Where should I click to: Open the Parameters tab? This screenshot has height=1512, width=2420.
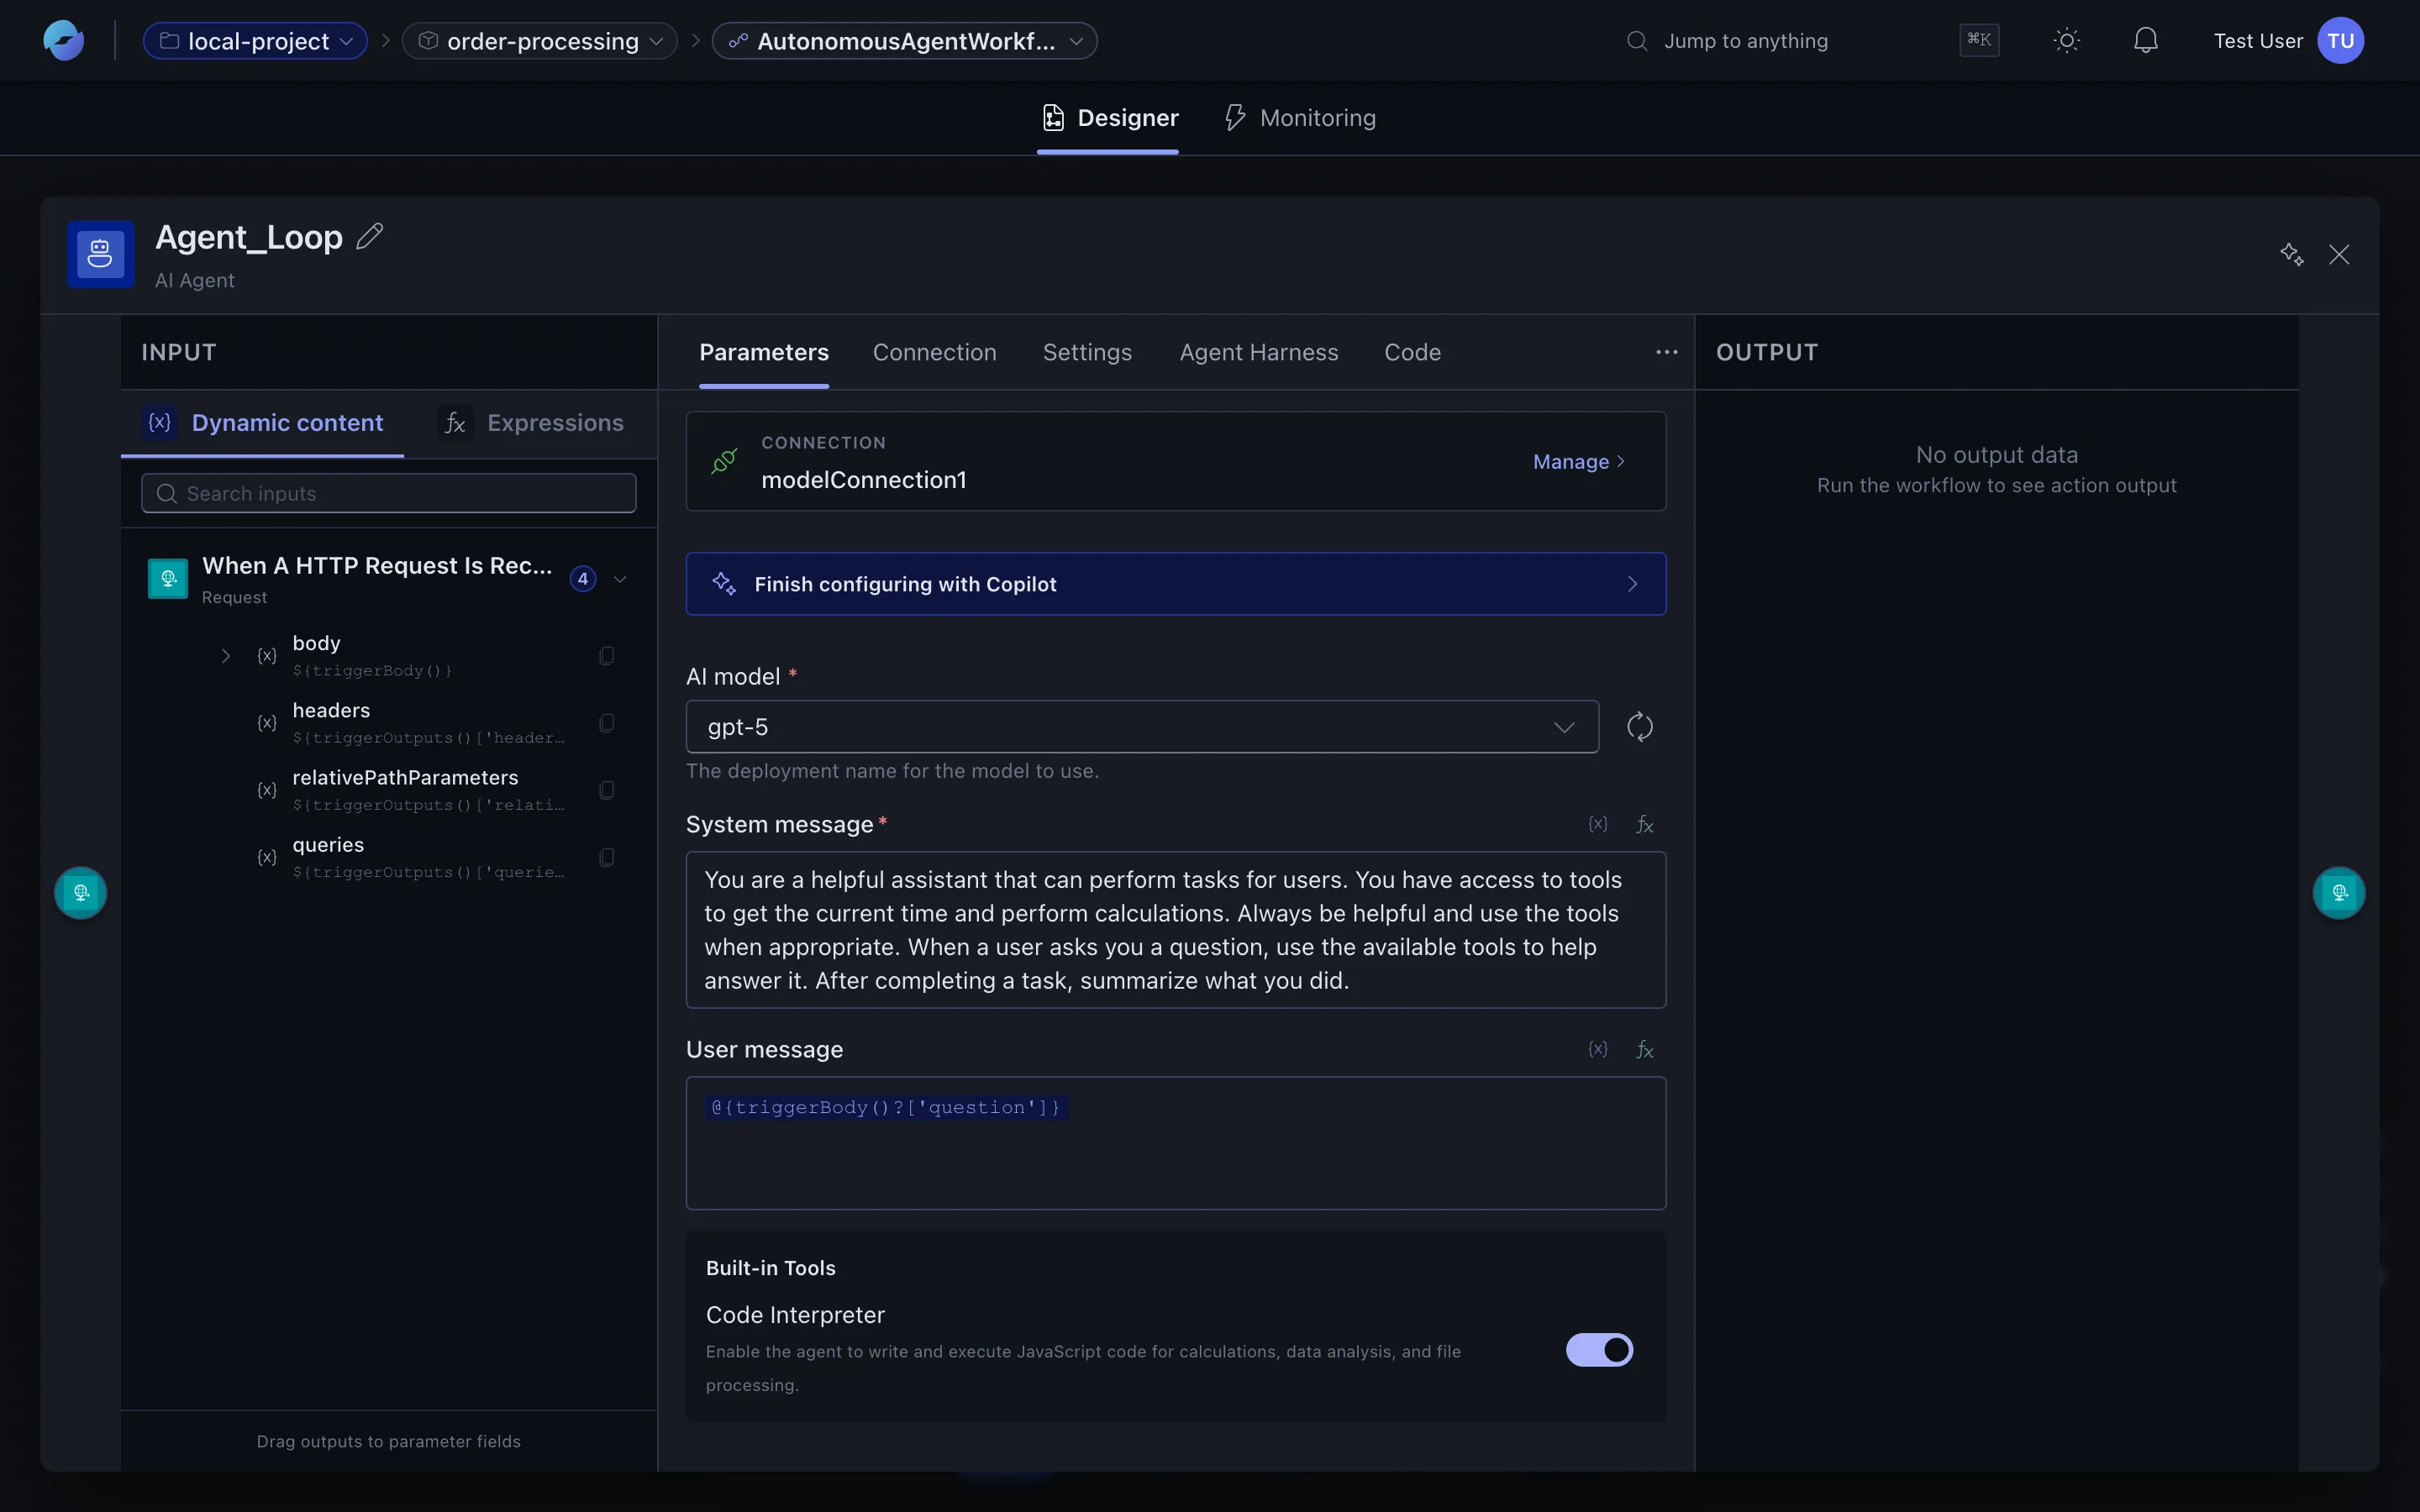point(764,352)
